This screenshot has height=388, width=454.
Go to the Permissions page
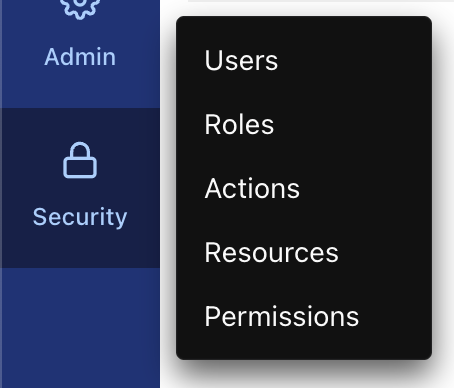[282, 316]
